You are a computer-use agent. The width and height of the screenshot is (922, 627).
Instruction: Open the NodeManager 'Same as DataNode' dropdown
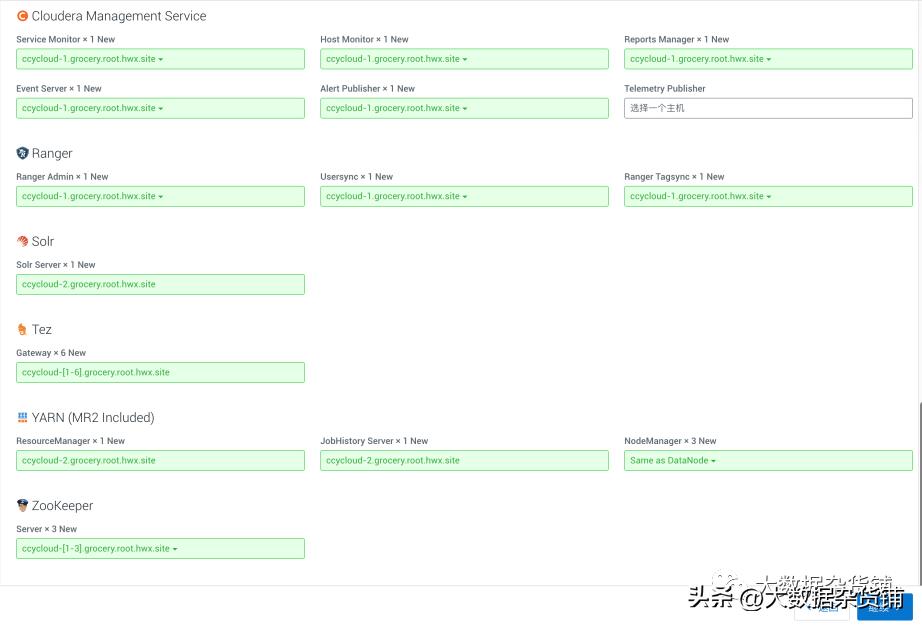click(x=768, y=461)
